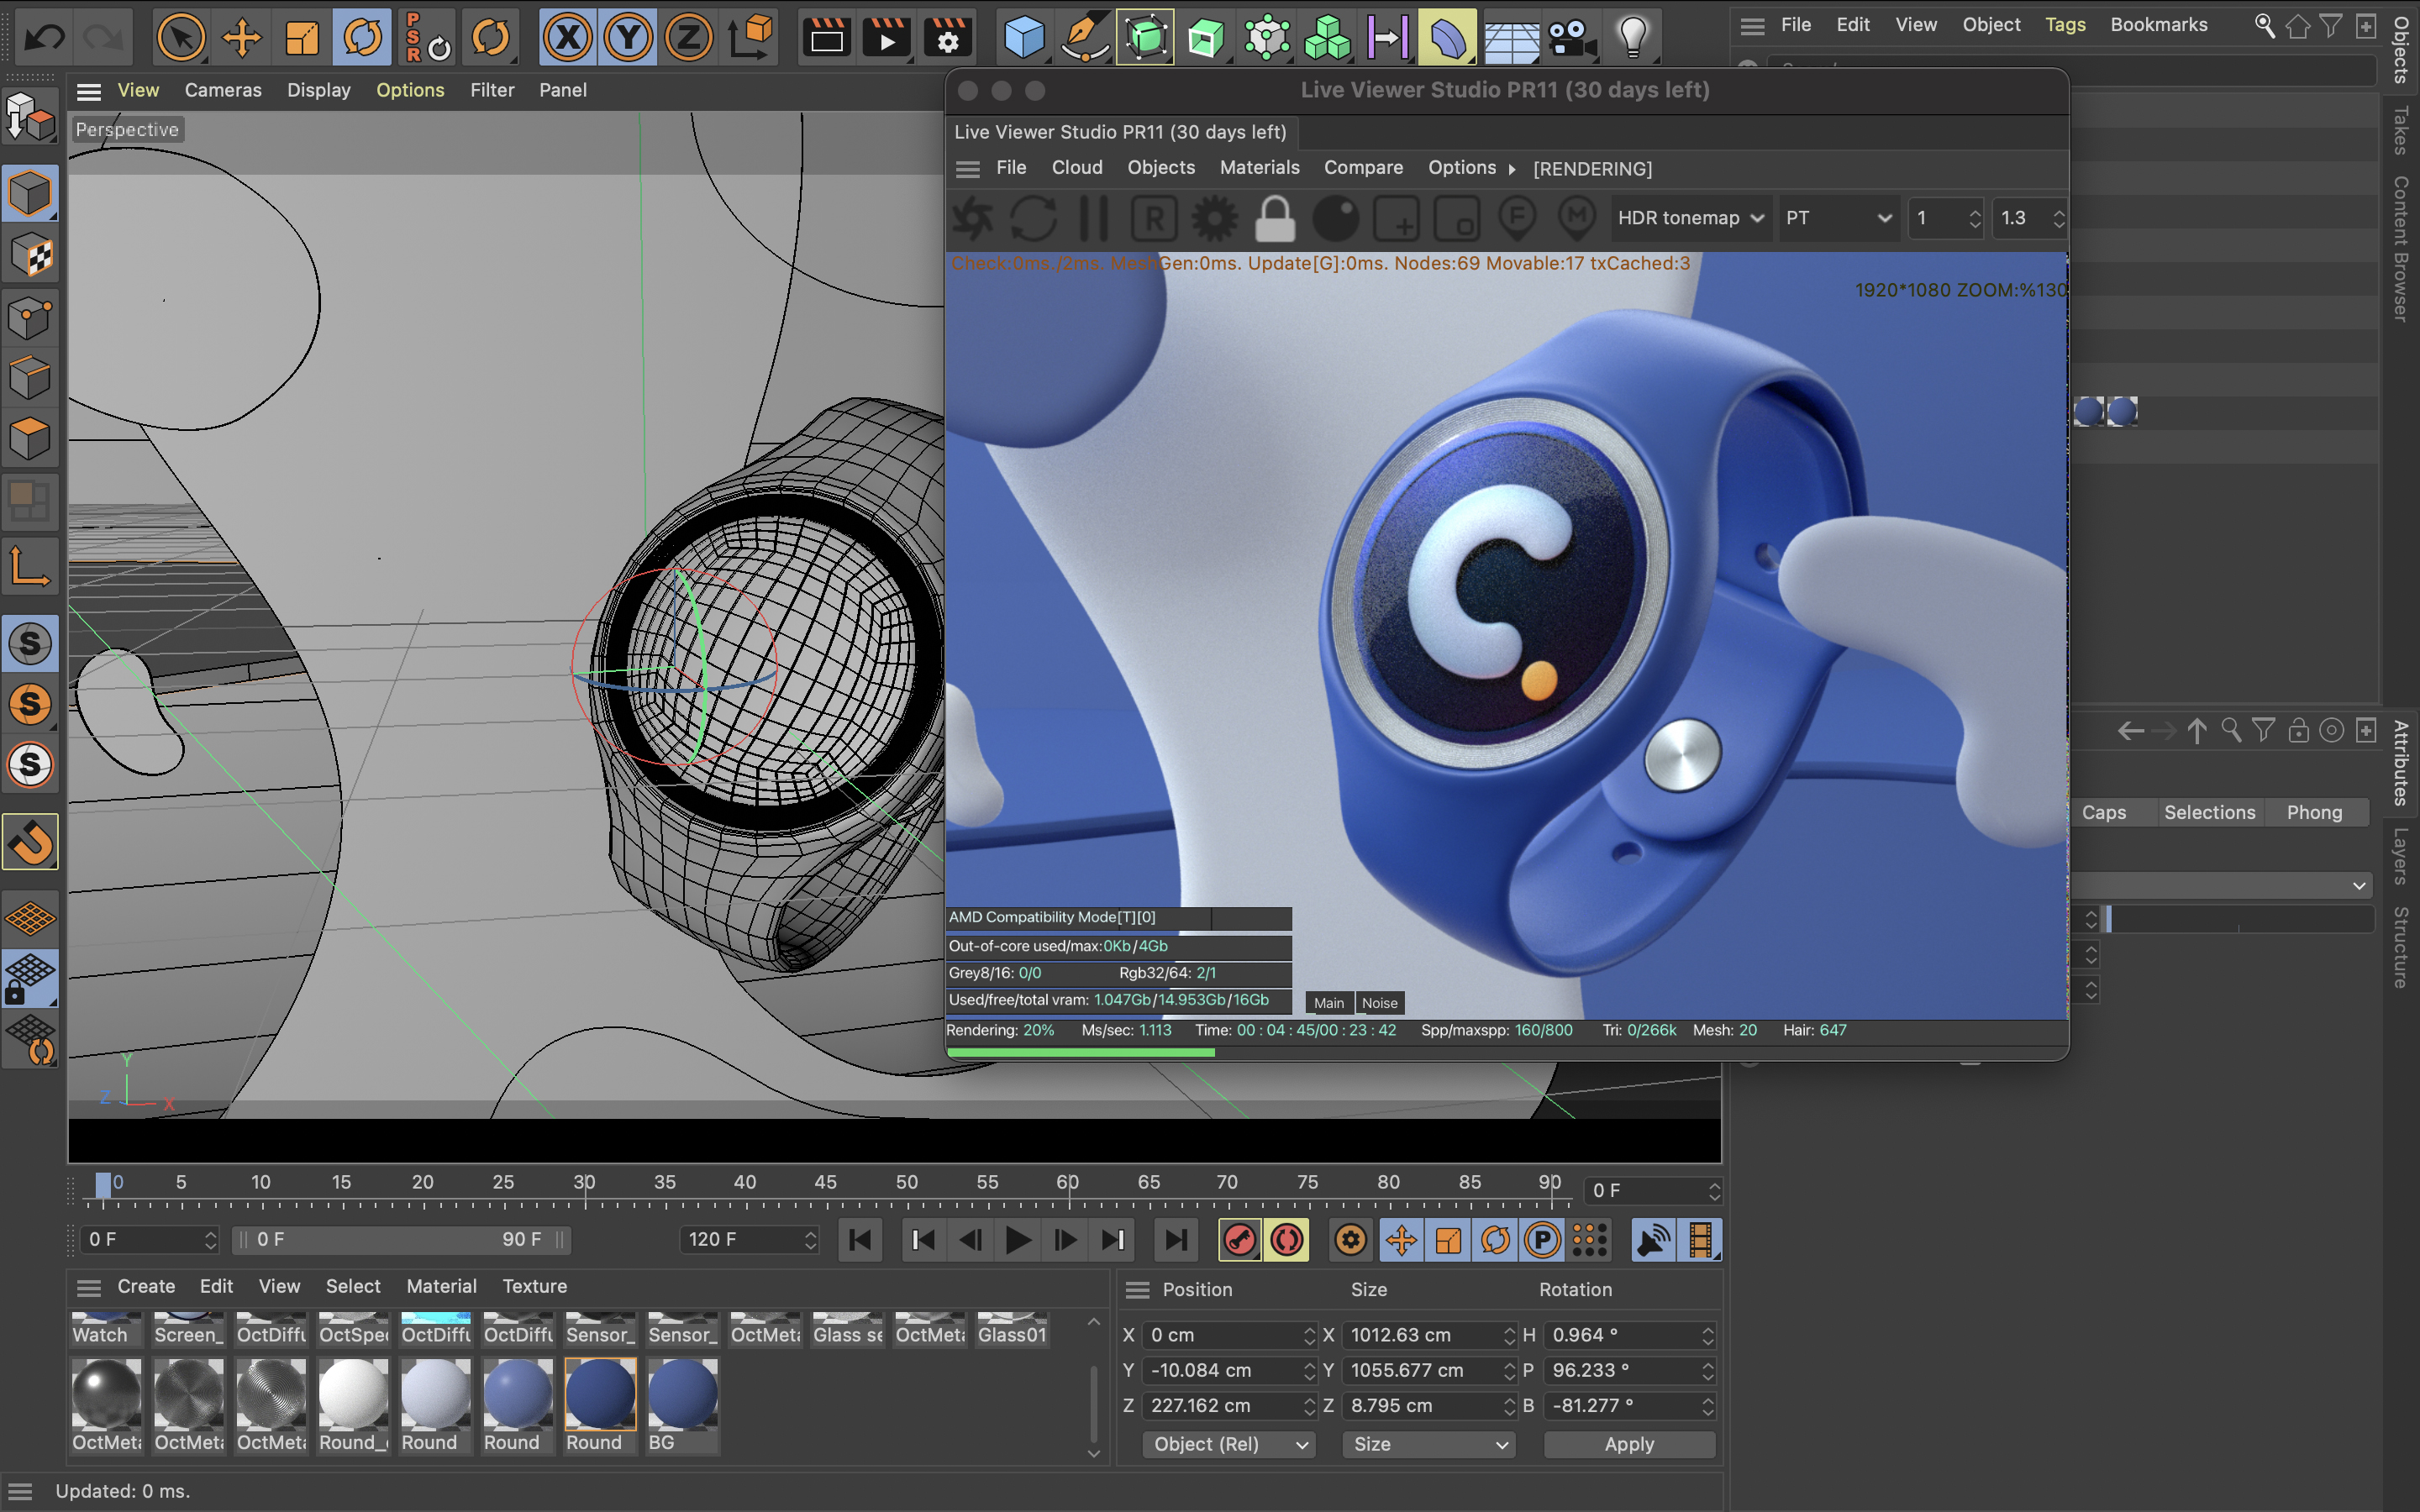Add a Camera object
Screen dimensions: 2420x1512
click(x=1571, y=38)
